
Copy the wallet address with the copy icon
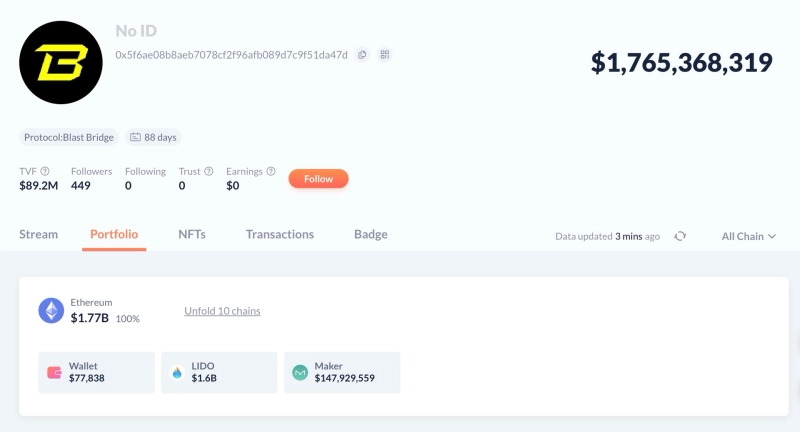pos(362,55)
